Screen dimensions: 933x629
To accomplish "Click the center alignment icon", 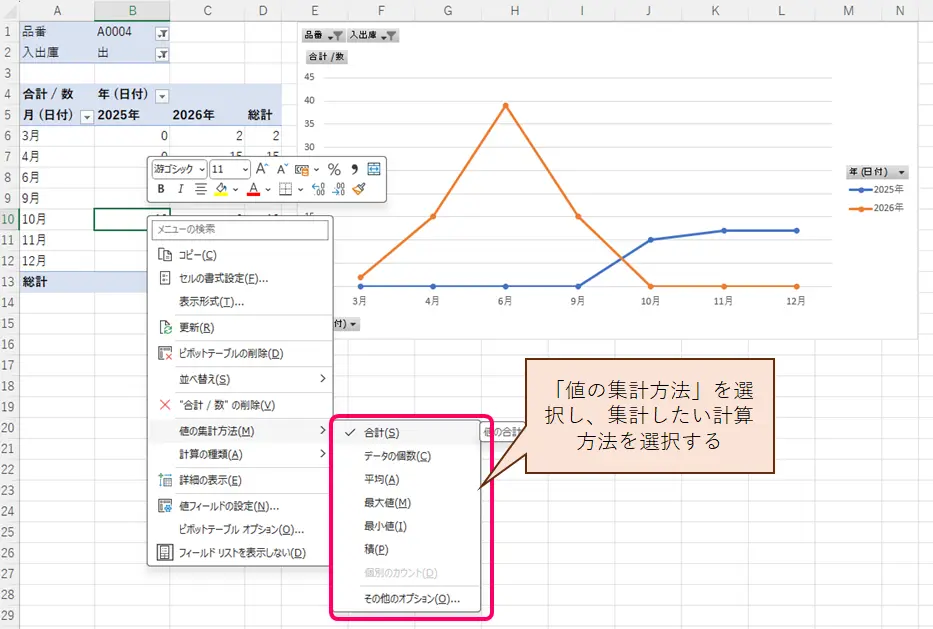I will tap(201, 189).
